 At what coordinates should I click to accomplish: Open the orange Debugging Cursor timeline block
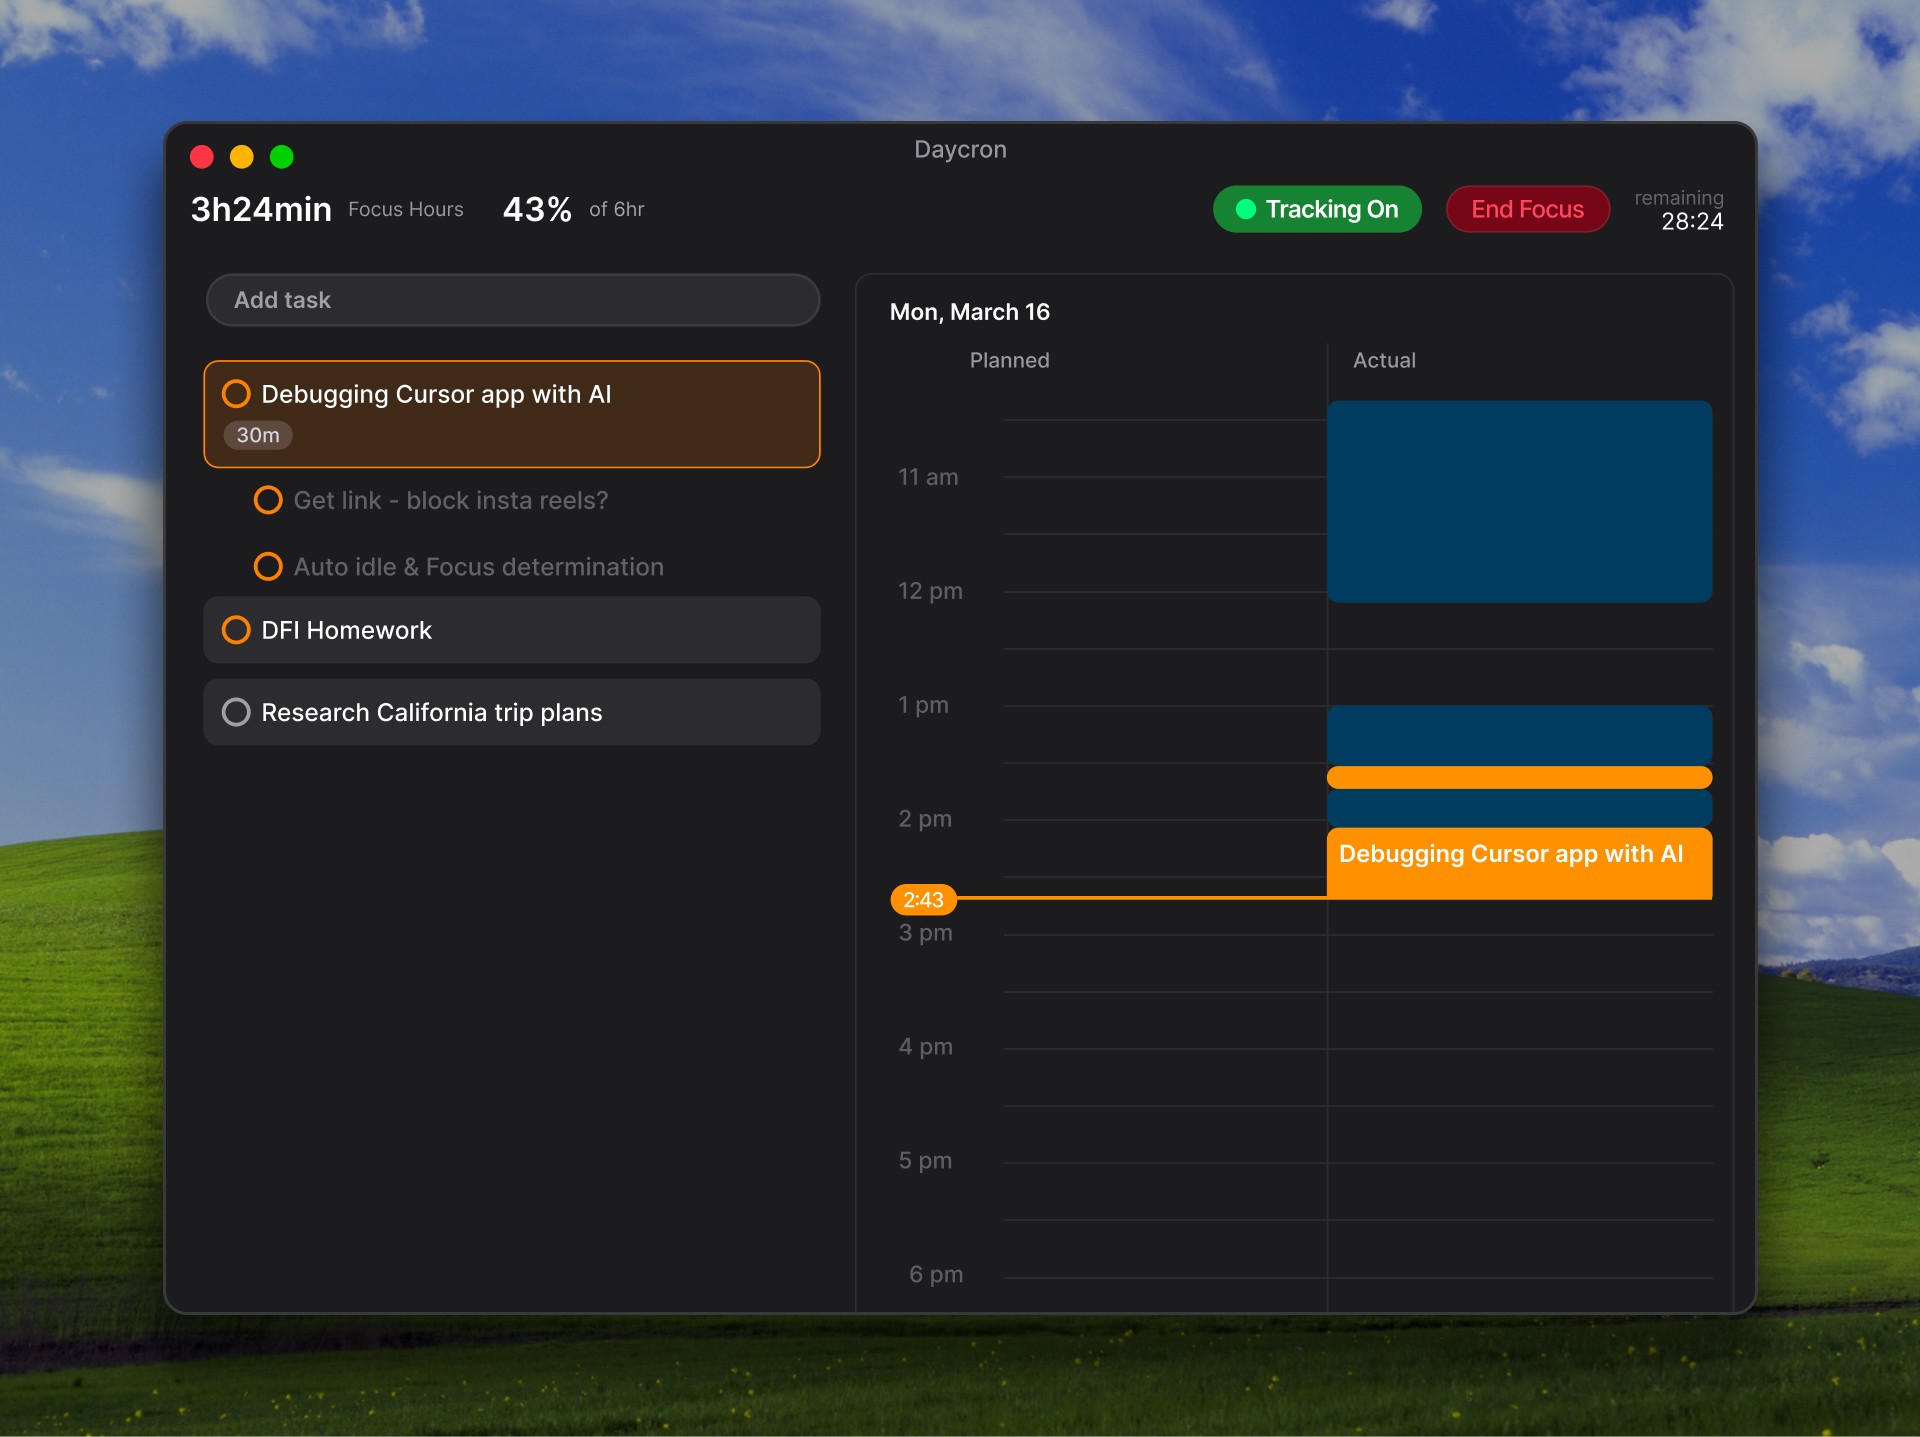[1518, 865]
